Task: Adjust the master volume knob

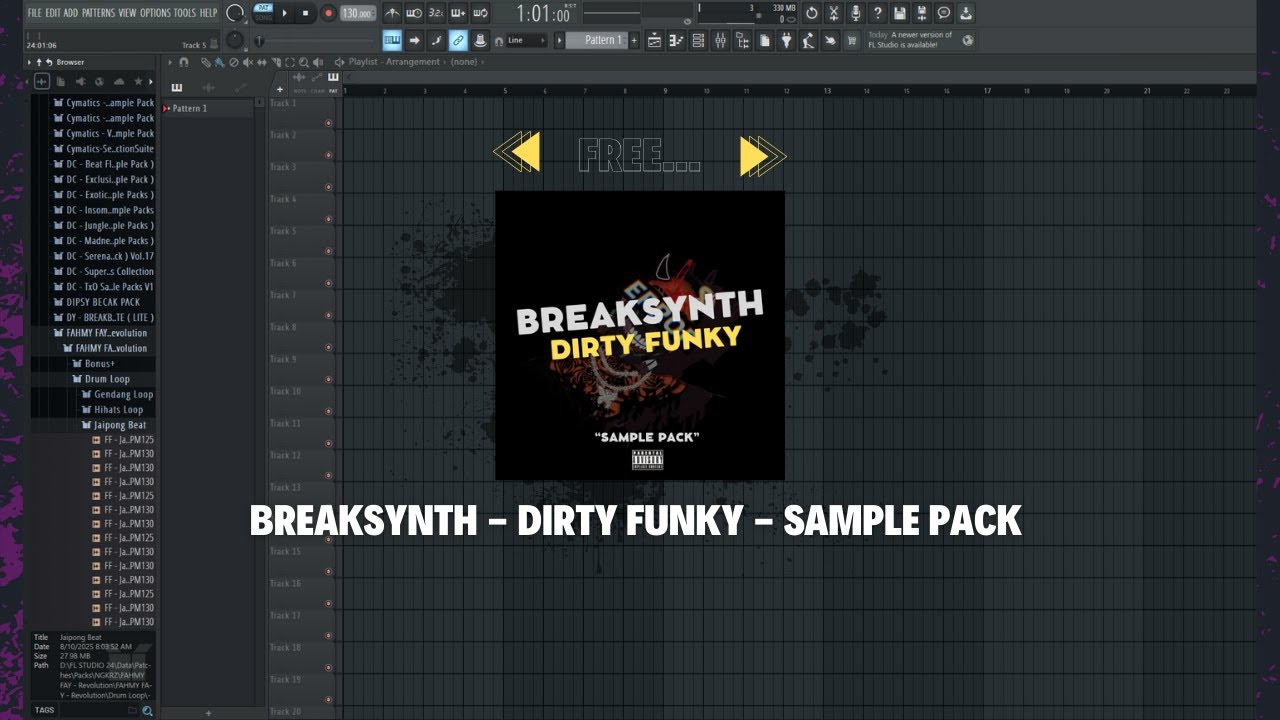Action: point(236,13)
